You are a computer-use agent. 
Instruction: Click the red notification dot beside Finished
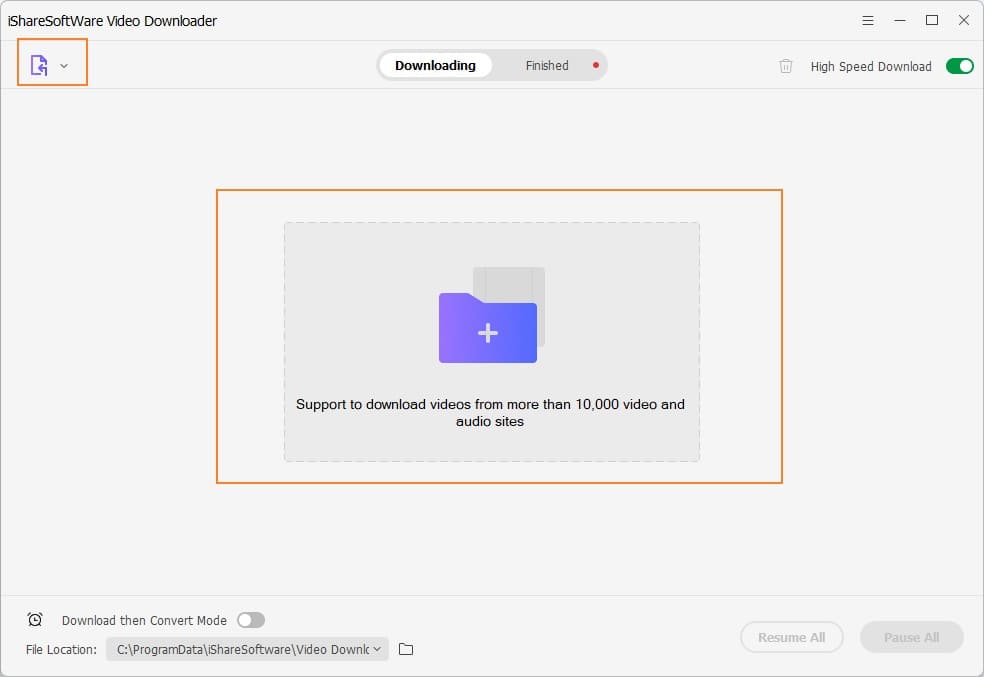[596, 63]
